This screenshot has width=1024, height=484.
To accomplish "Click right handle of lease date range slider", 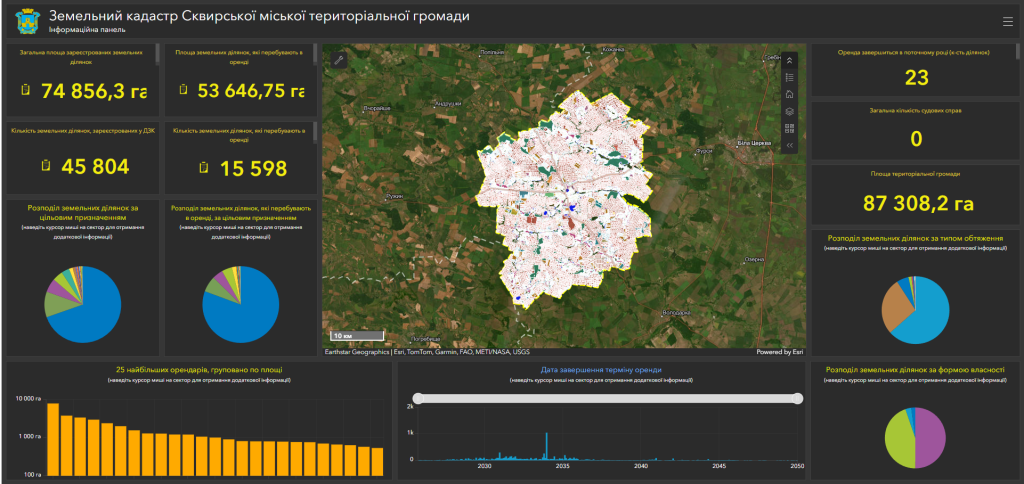I will (797, 398).
